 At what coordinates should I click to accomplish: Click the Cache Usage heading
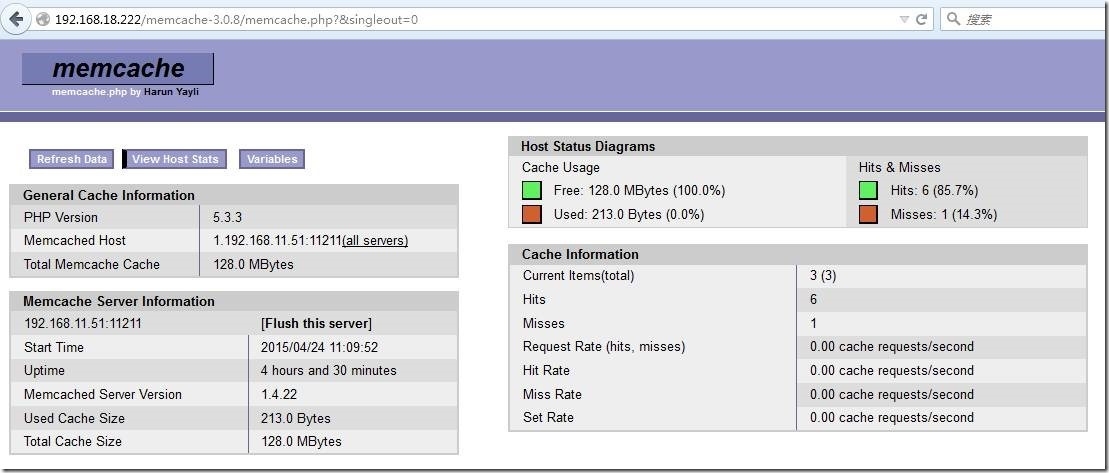[x=561, y=168]
